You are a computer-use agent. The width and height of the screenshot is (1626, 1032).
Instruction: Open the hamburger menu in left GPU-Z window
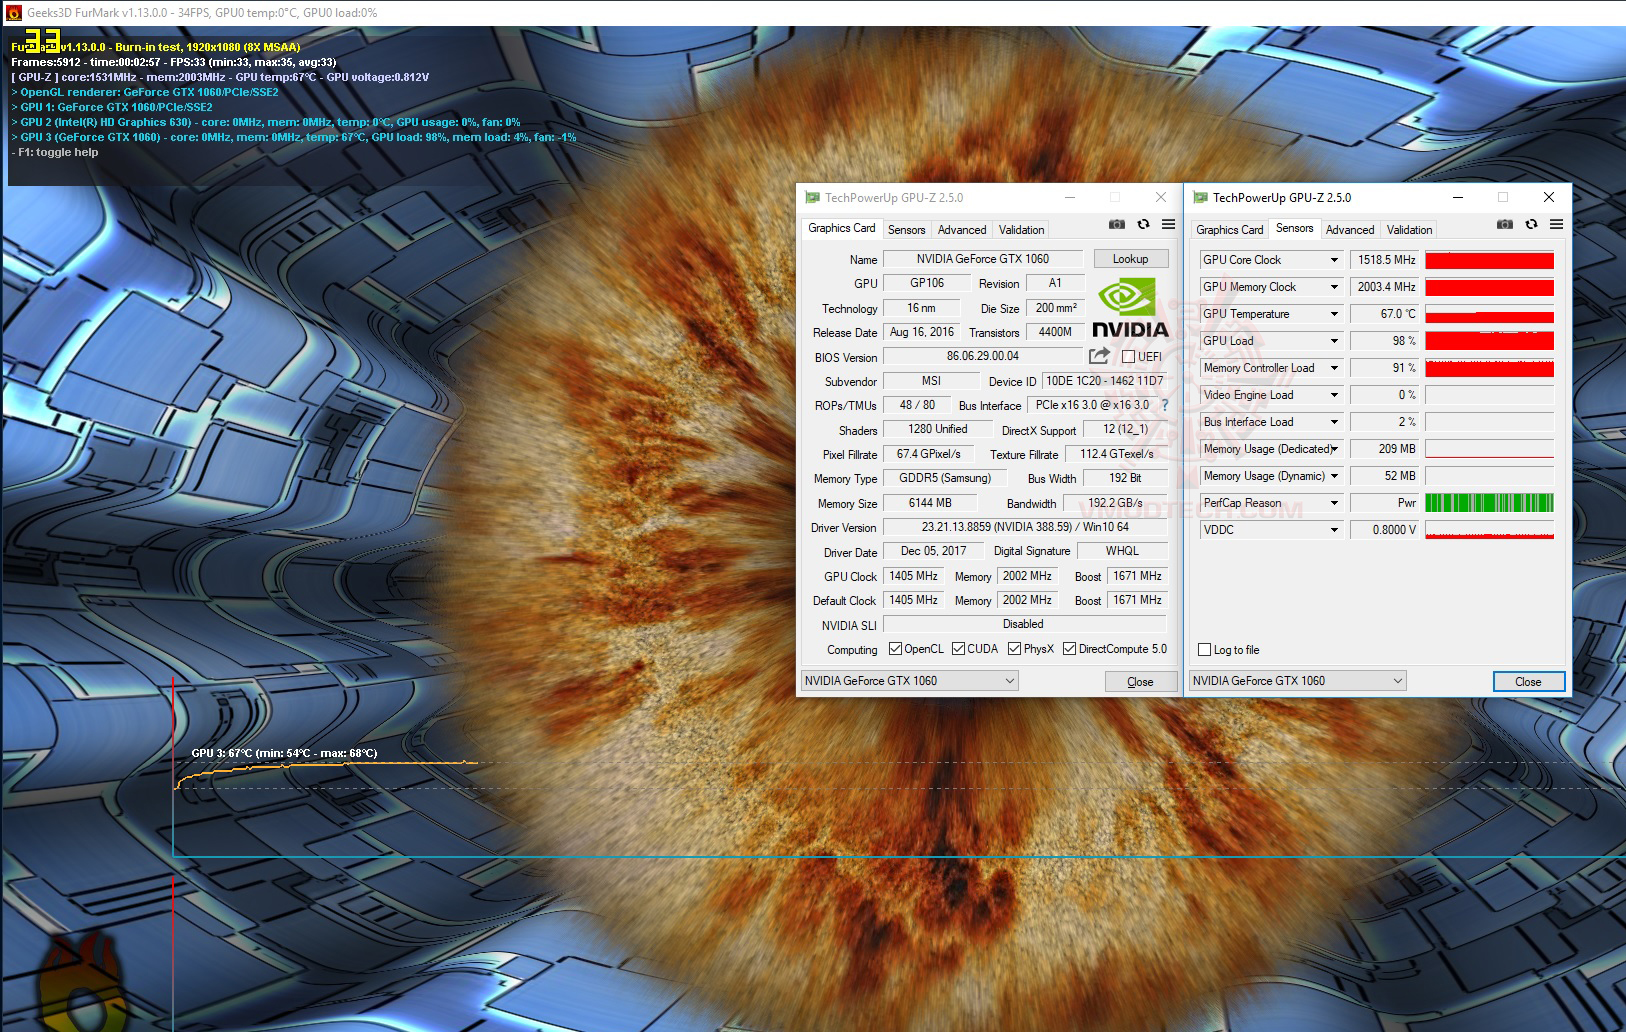(x=1168, y=225)
